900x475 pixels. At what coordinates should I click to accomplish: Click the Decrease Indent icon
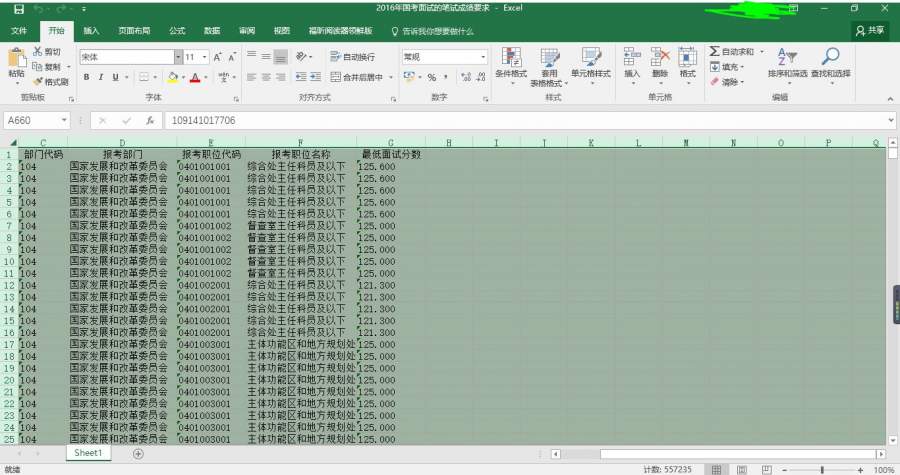(301, 76)
